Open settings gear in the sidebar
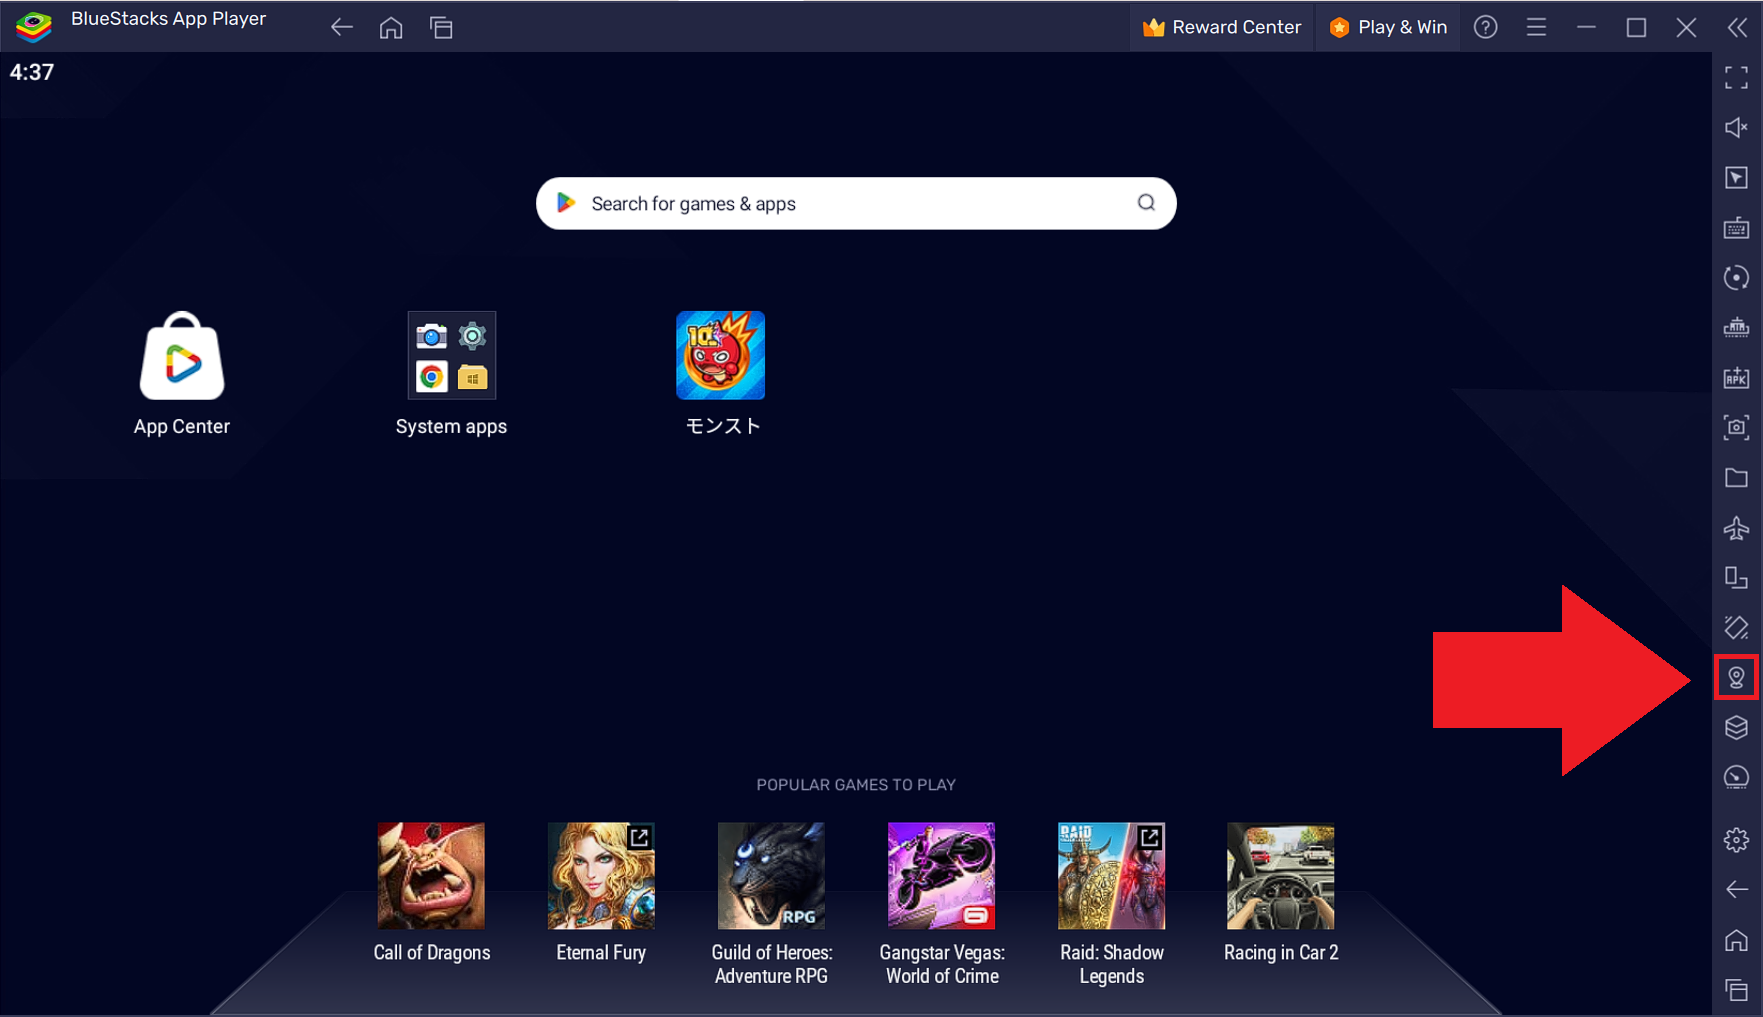The image size is (1763, 1017). pyautogui.click(x=1737, y=839)
